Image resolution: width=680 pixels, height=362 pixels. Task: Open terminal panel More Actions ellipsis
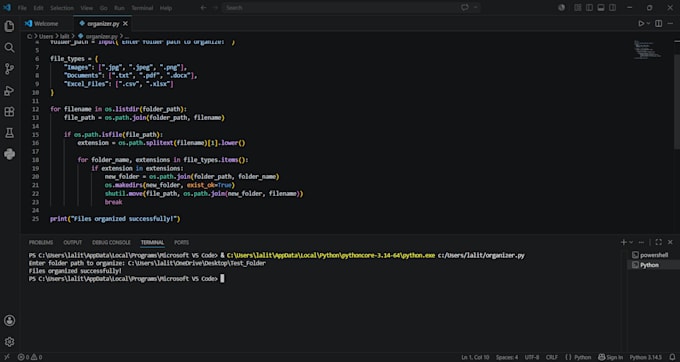coord(641,242)
